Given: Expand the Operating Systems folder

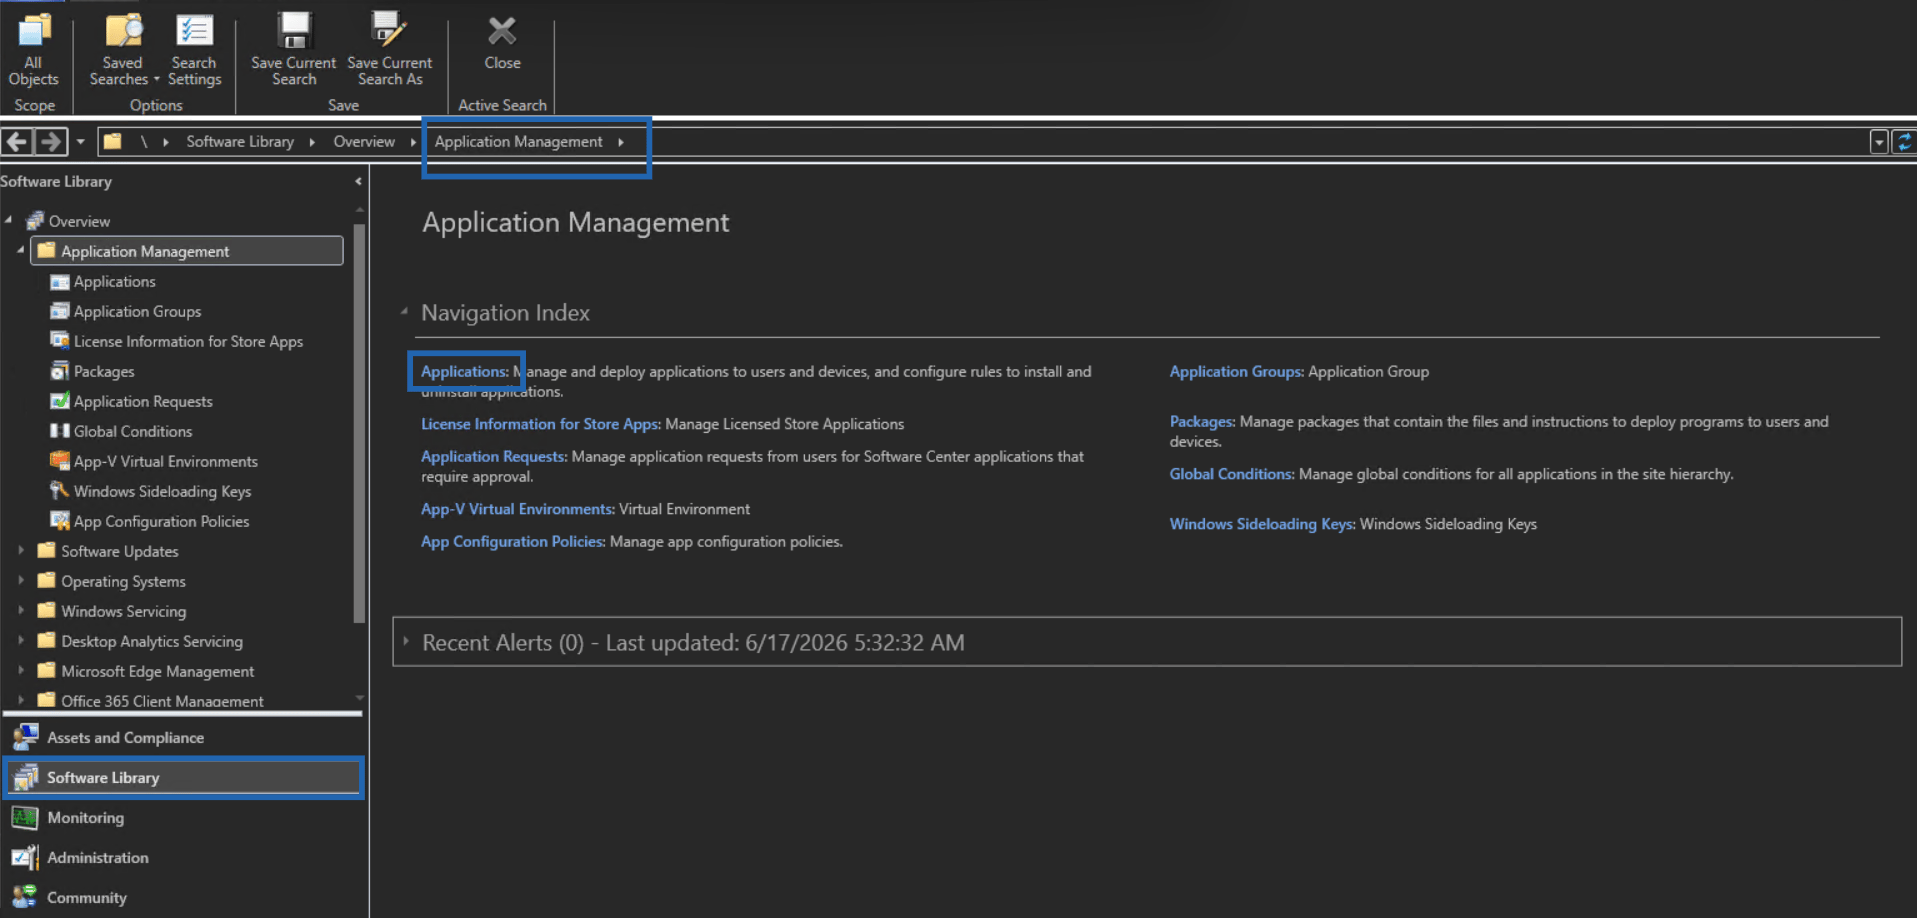Looking at the screenshot, I should coord(21,580).
